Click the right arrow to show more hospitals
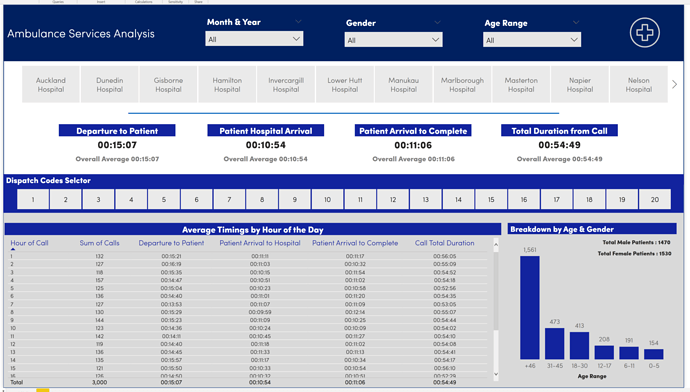The width and height of the screenshot is (690, 392). (x=674, y=84)
